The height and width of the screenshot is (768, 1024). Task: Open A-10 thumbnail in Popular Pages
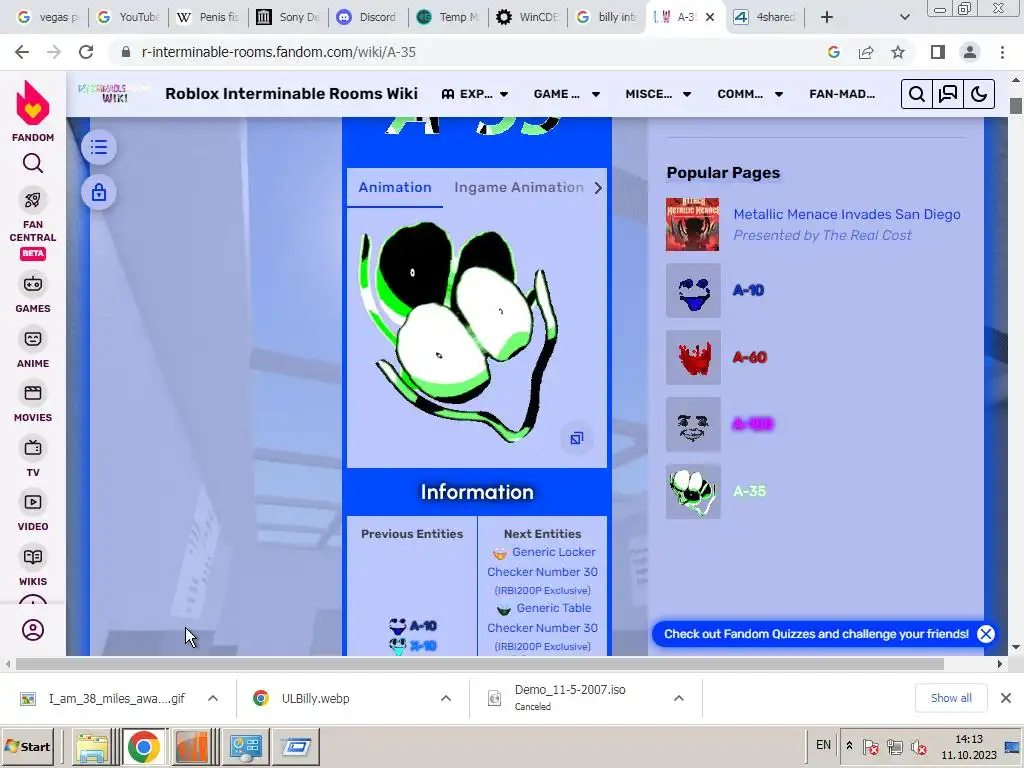click(693, 291)
